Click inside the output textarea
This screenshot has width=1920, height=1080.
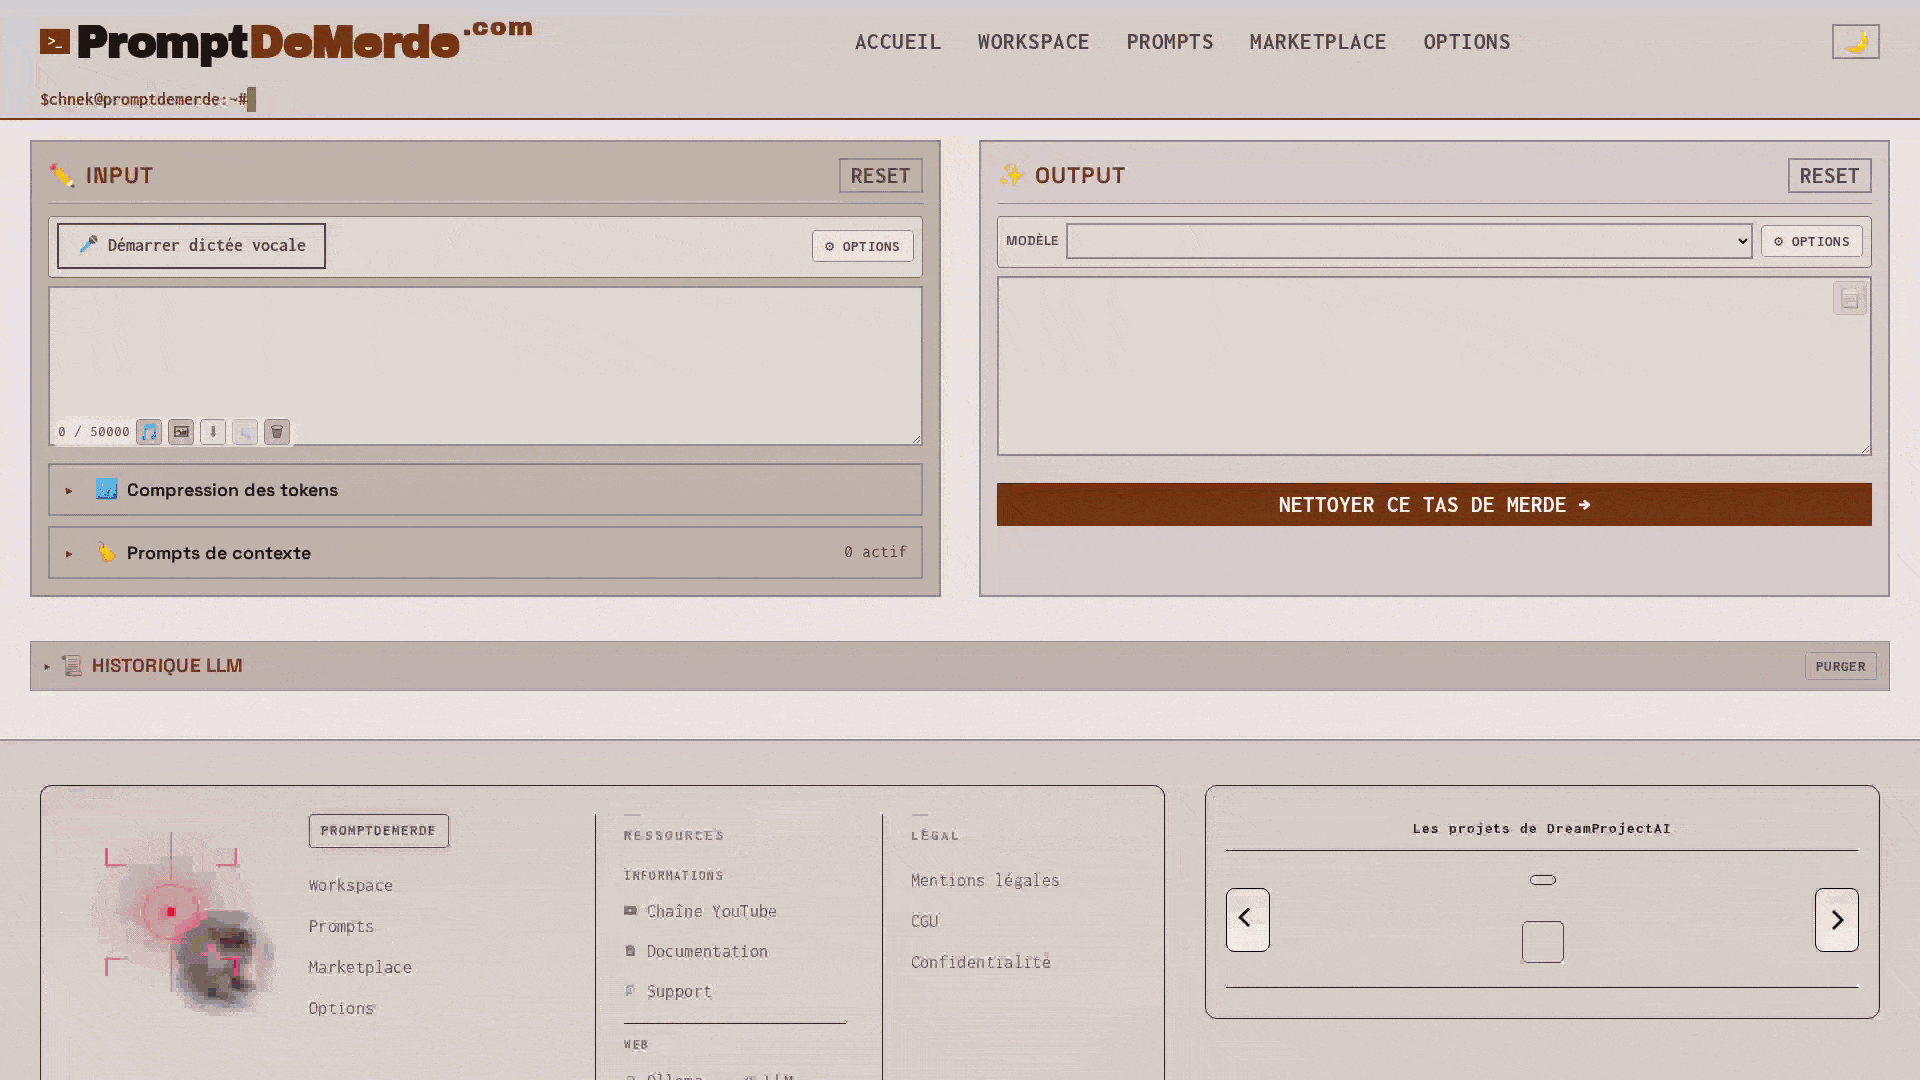coord(1433,366)
